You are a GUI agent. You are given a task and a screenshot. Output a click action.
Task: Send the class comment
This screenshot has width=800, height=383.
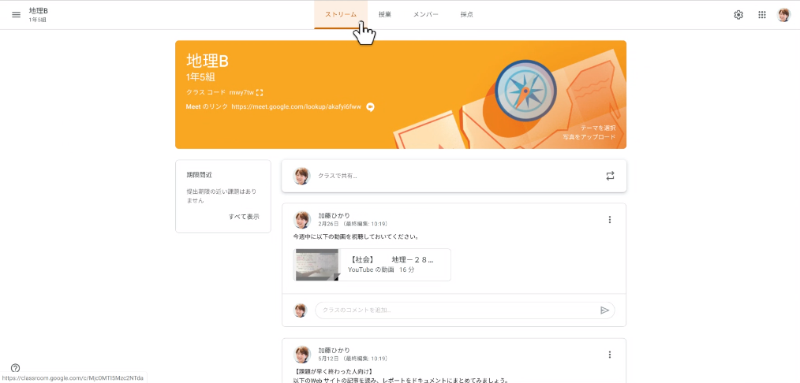tap(605, 310)
